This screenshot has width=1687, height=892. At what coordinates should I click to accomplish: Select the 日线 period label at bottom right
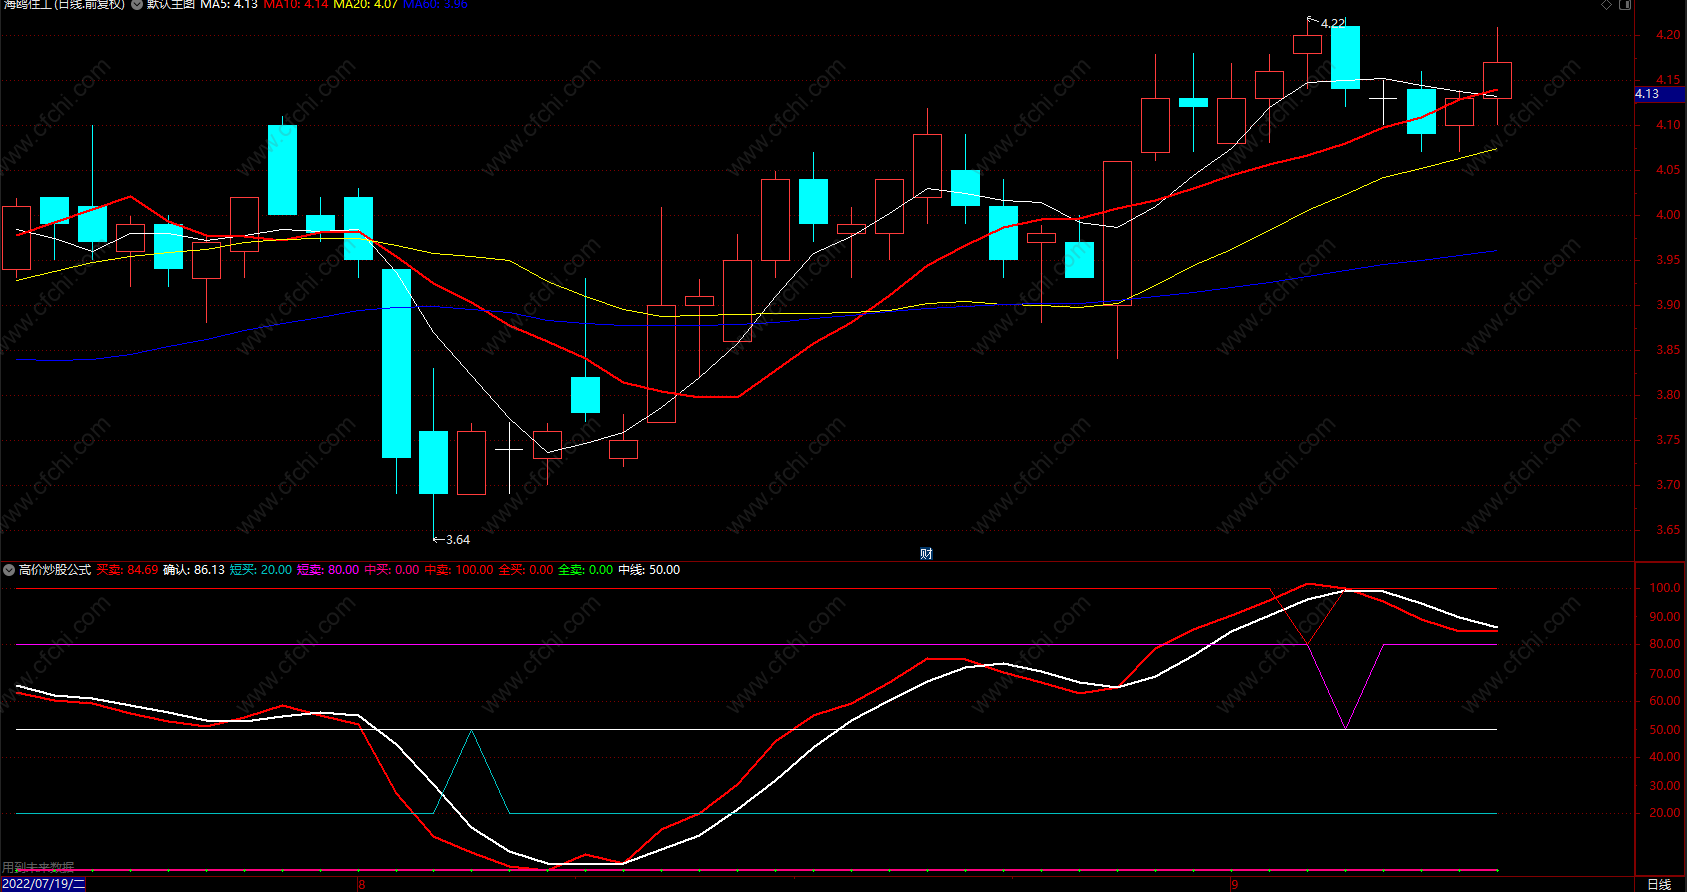point(1659,884)
